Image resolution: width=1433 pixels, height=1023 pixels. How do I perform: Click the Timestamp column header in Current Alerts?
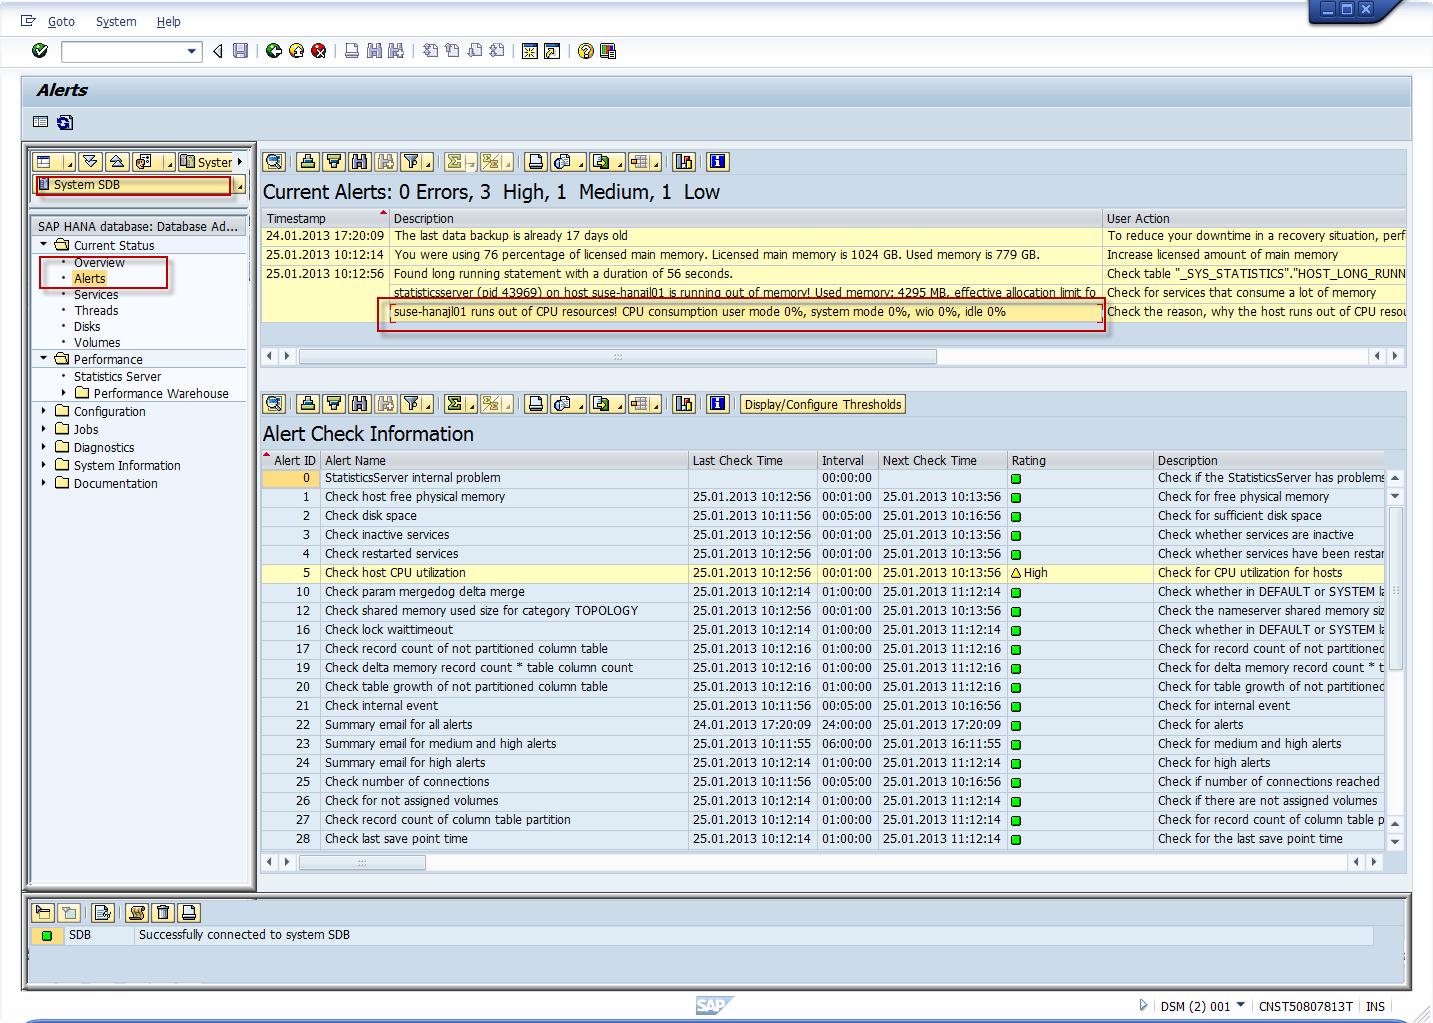[325, 218]
